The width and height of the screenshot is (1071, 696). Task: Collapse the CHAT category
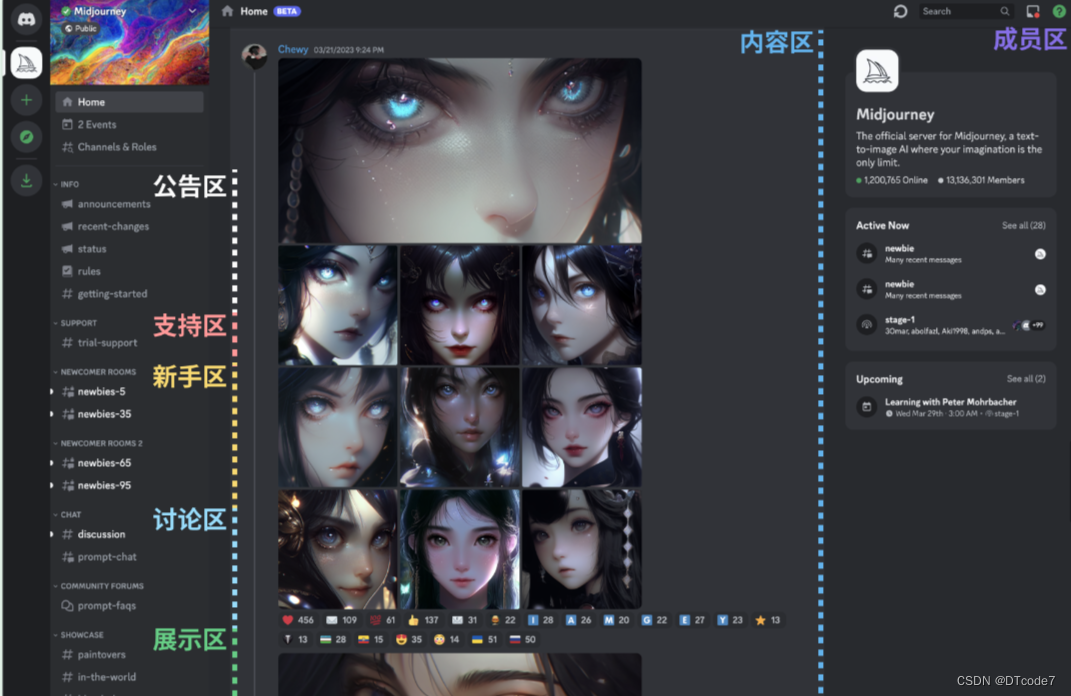67,515
